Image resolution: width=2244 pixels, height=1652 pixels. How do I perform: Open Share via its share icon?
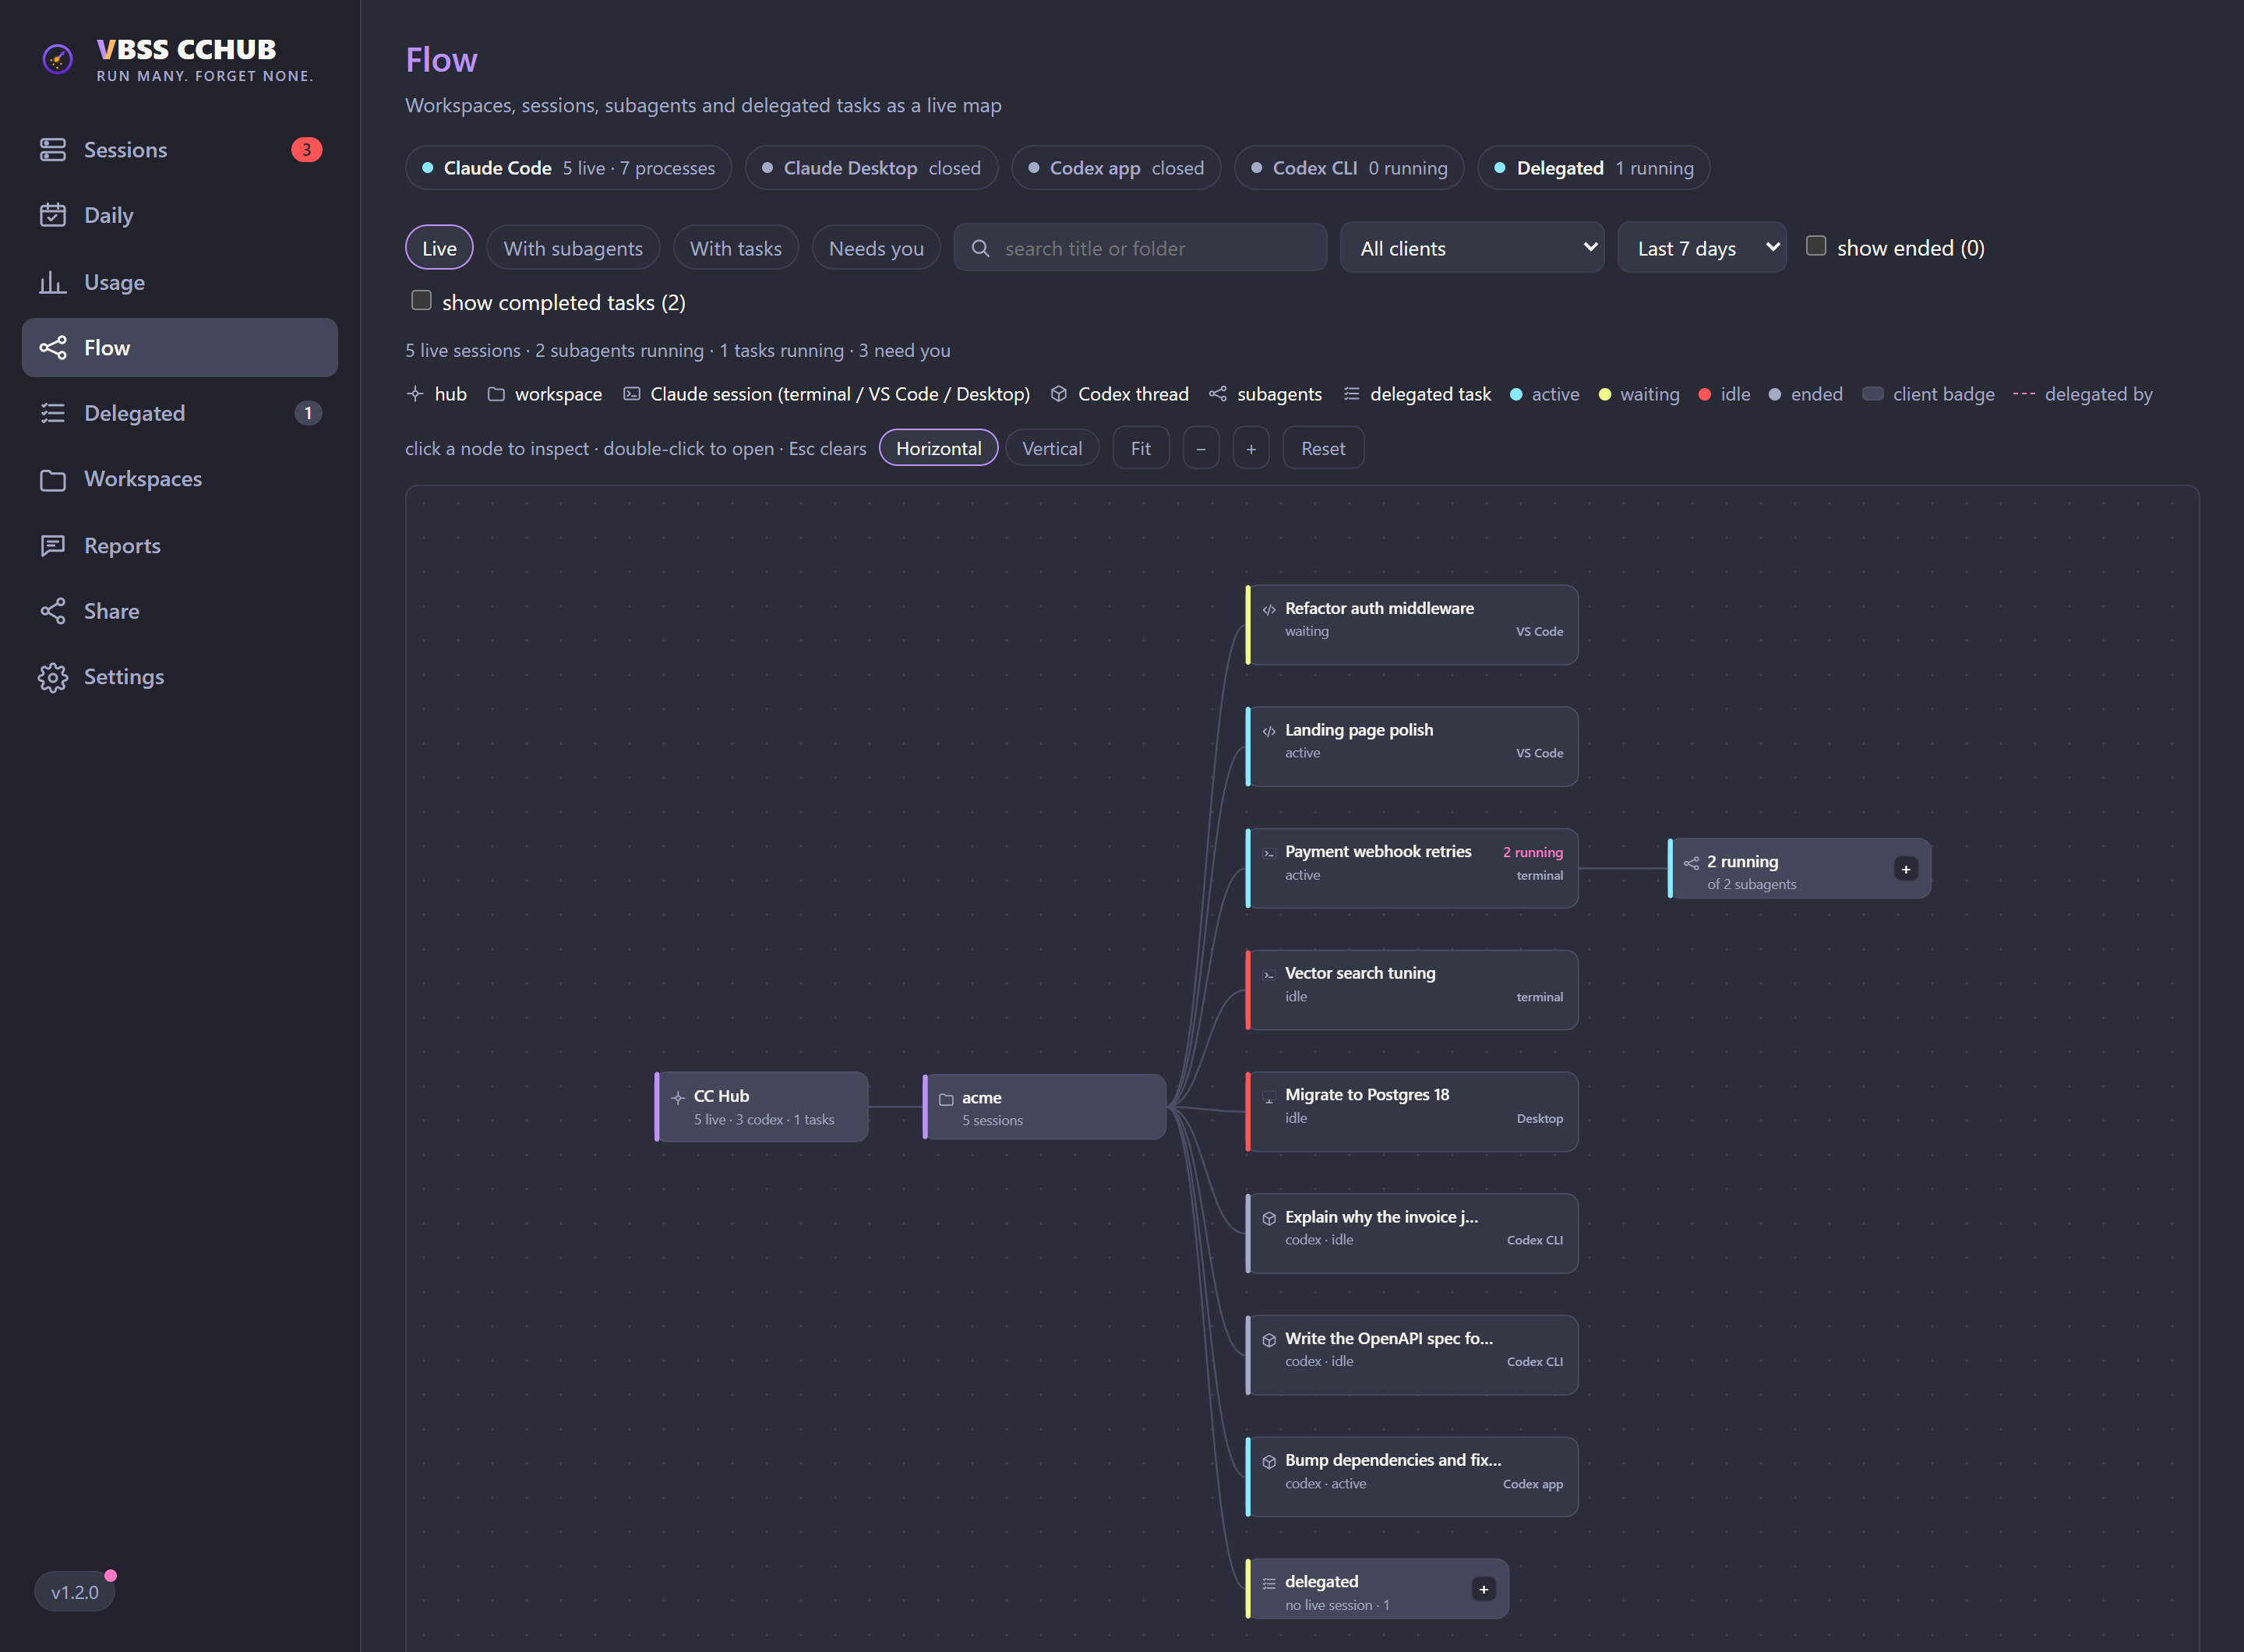[52, 611]
